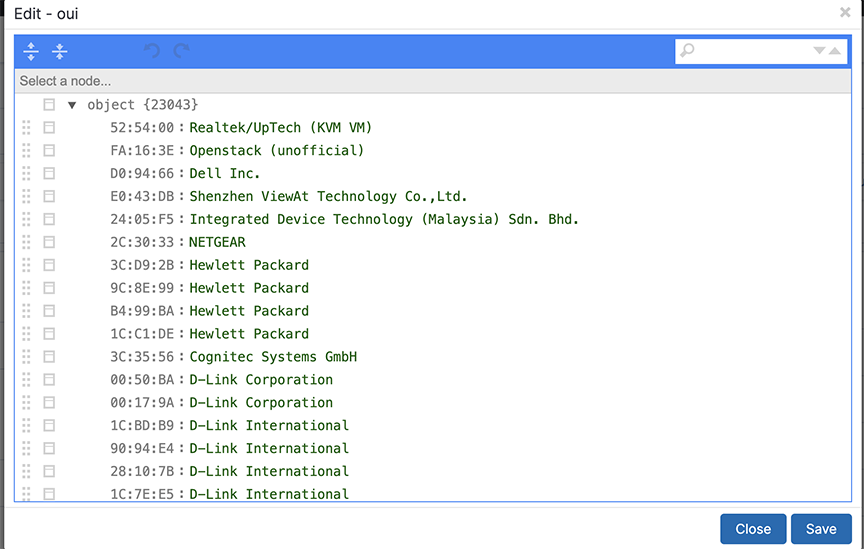Edit value Shenzhen ViewAt Technology Co.,Ltd.
The height and width of the screenshot is (549, 864).
pyautogui.click(x=328, y=196)
